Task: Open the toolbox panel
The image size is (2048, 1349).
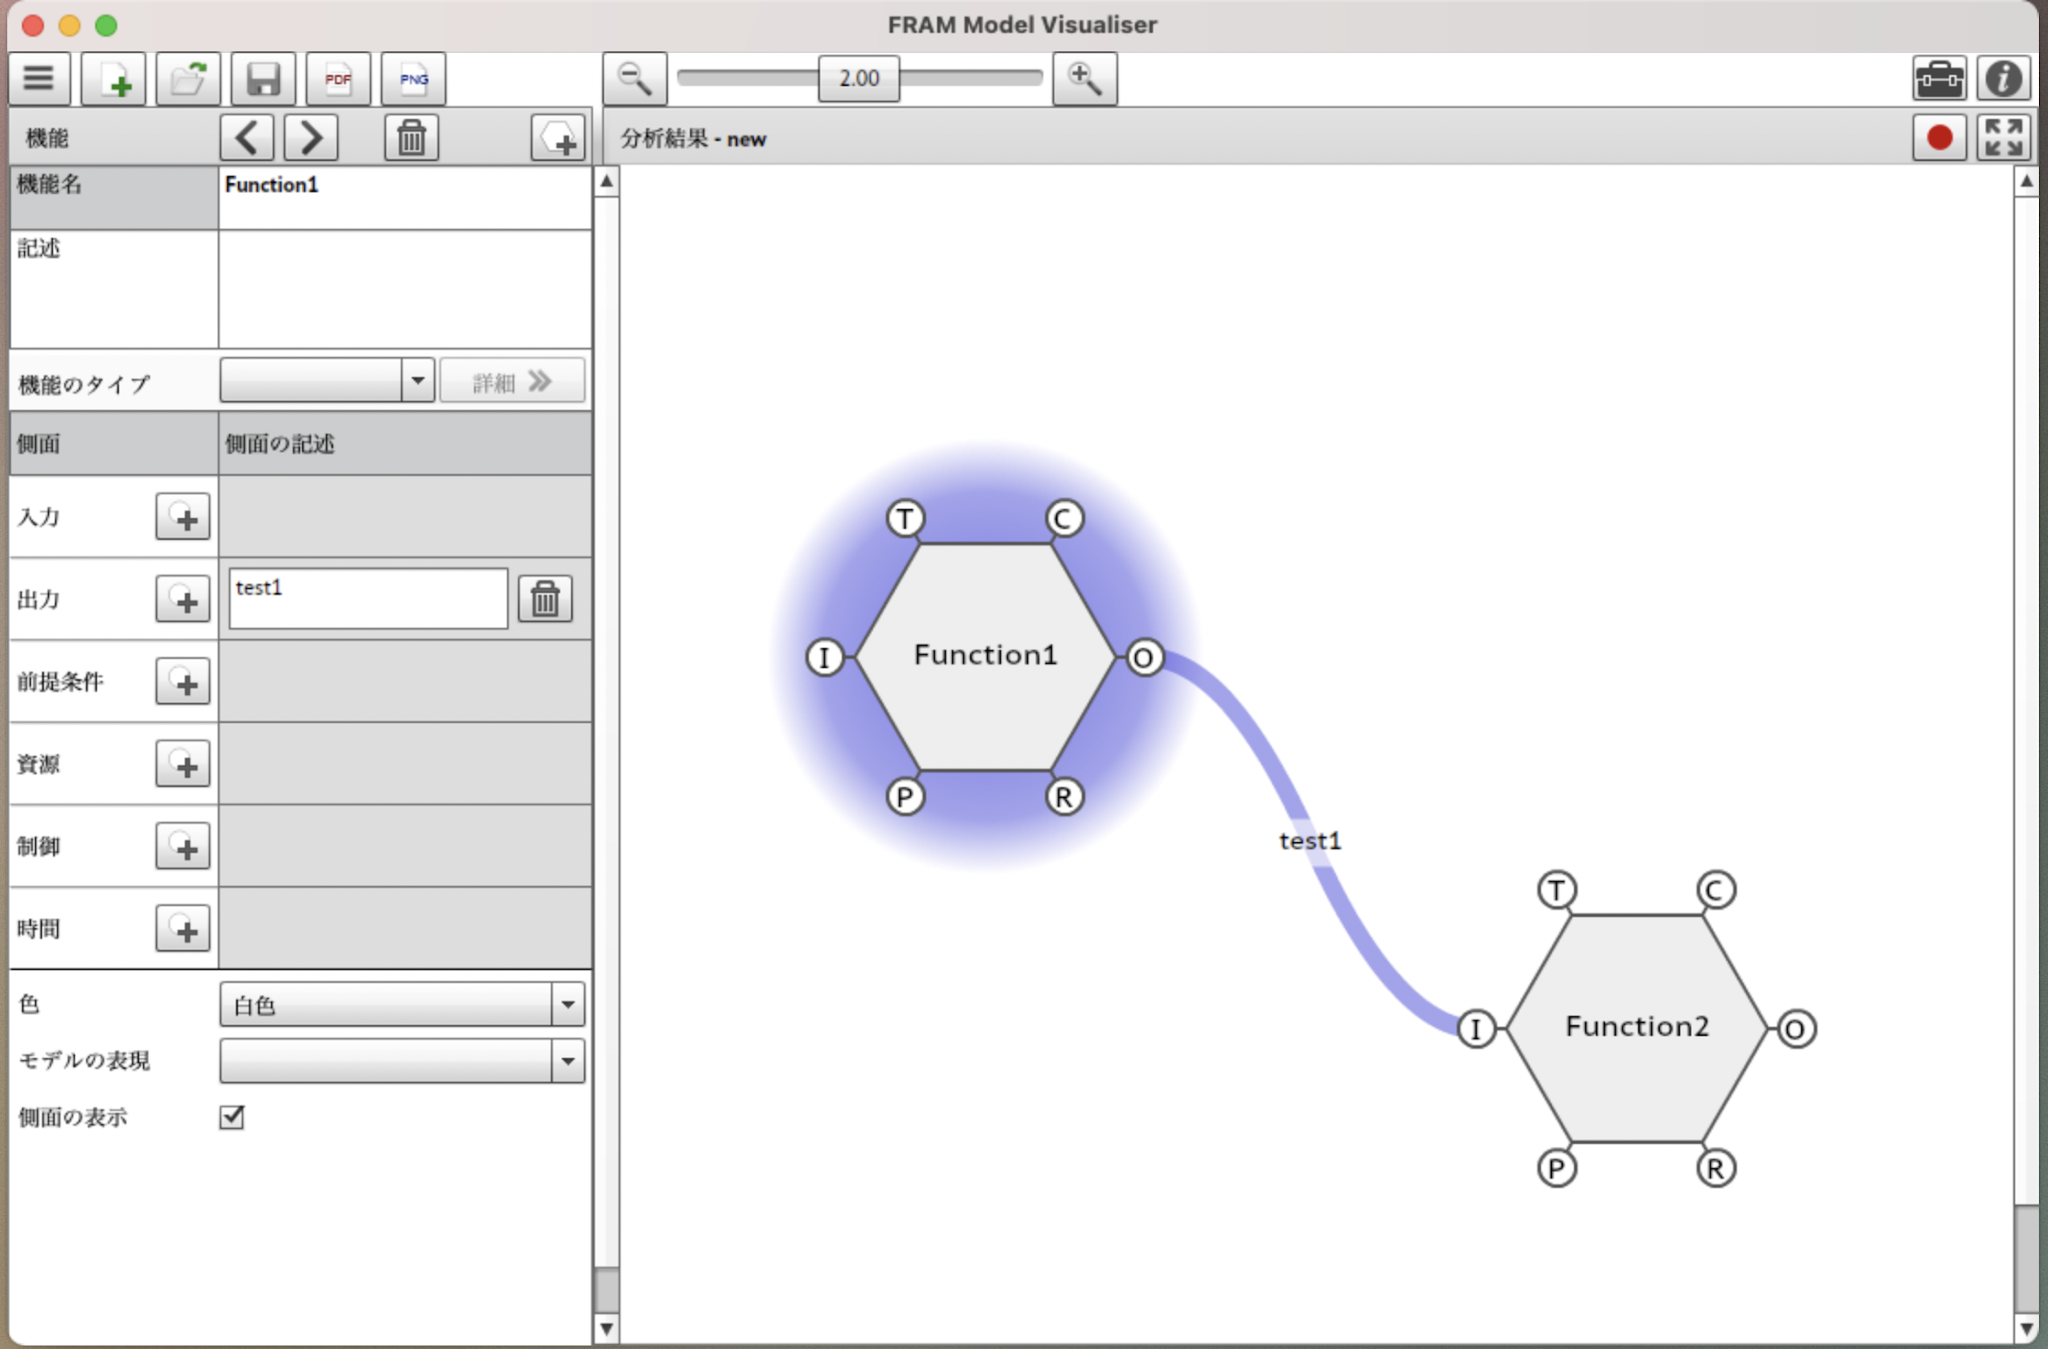Action: pyautogui.click(x=1940, y=78)
